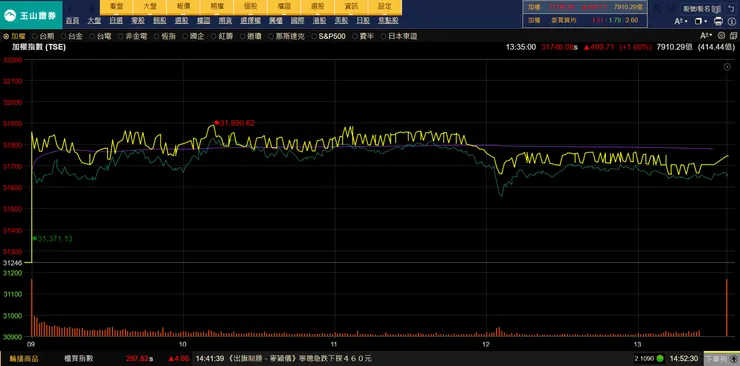Open stock lookup book icon beside 股號/股名

point(716,9)
